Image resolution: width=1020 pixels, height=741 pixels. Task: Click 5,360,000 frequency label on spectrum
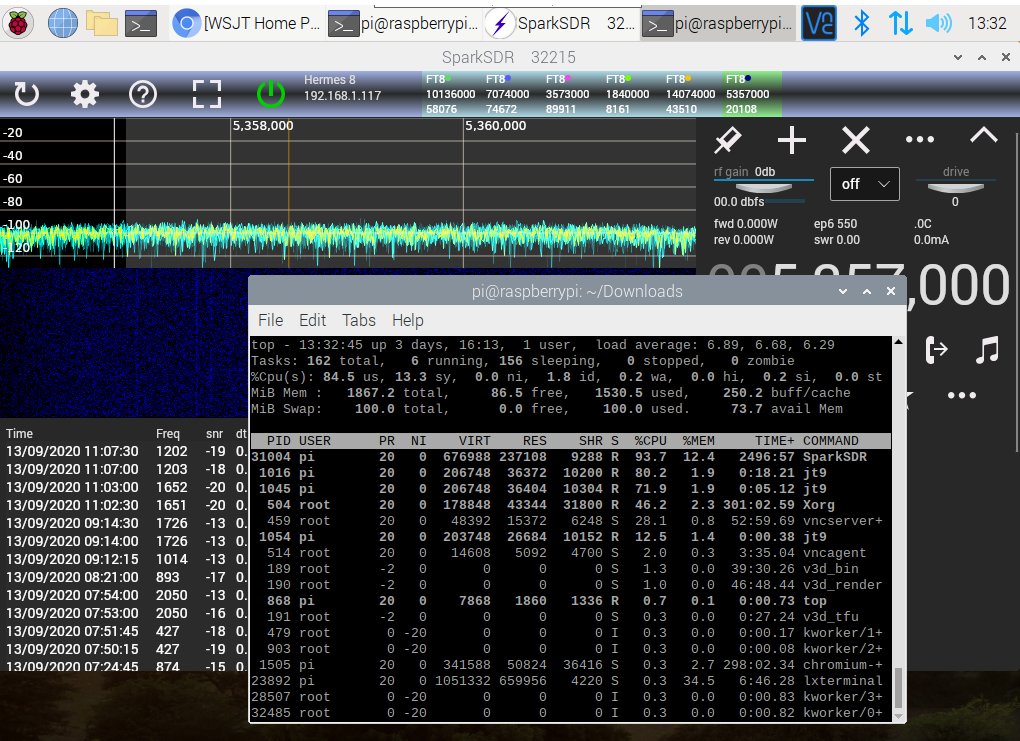pyautogui.click(x=495, y=126)
